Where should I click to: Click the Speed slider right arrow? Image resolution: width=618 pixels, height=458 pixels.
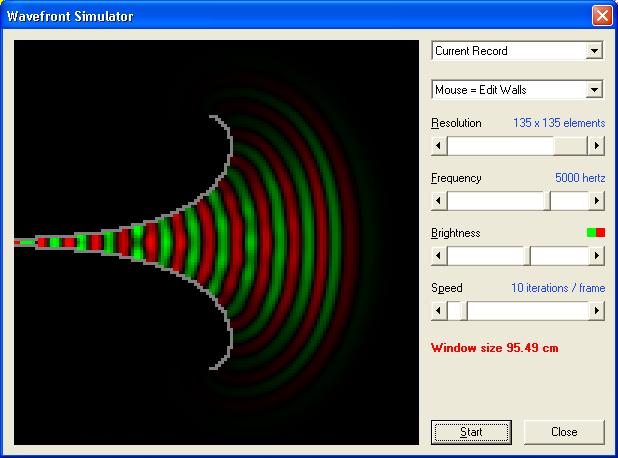coord(596,311)
